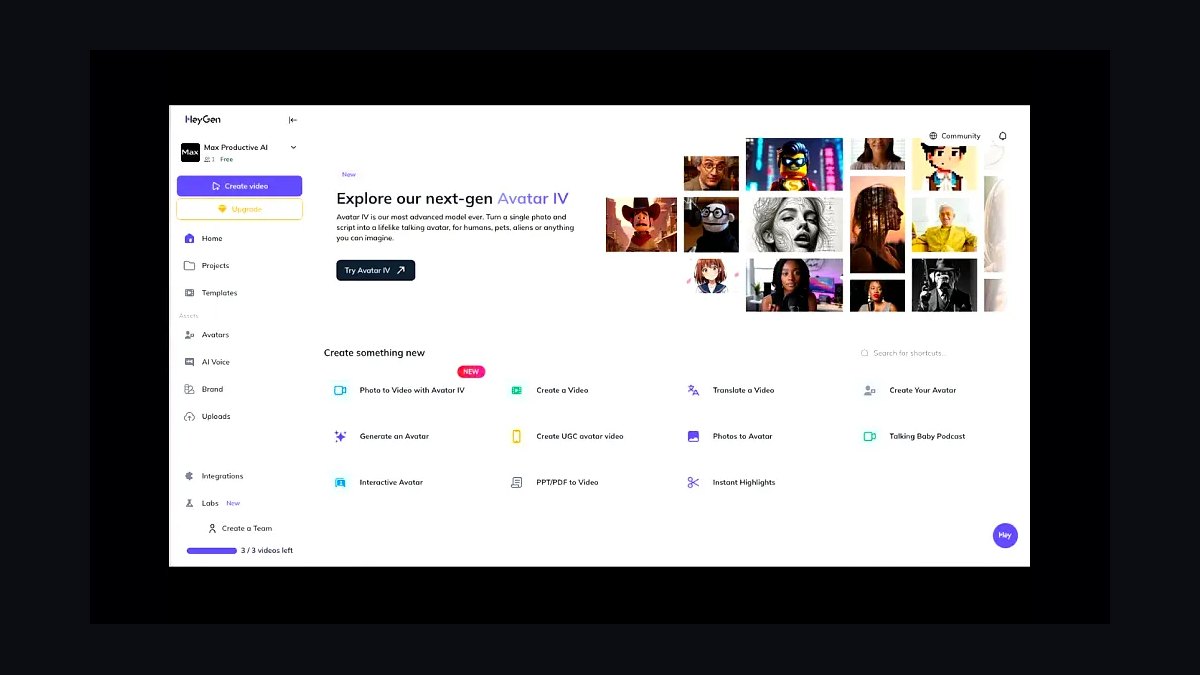Open notifications bell icon
The image size is (1200, 675).
tap(1003, 136)
